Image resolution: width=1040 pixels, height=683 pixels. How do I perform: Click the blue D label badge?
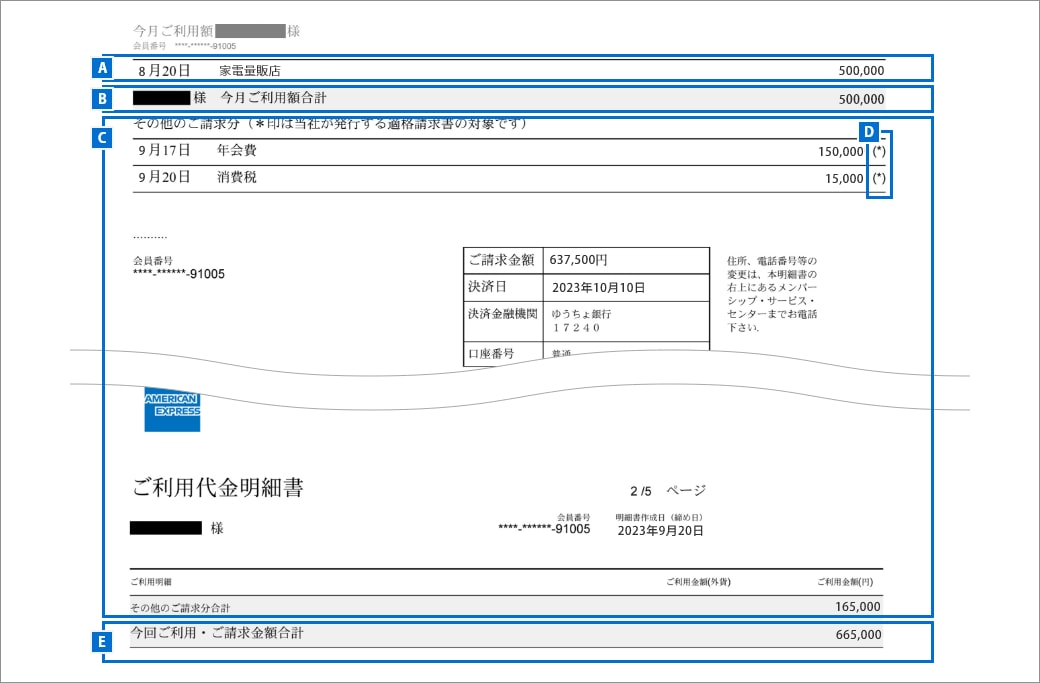pyautogui.click(x=869, y=131)
